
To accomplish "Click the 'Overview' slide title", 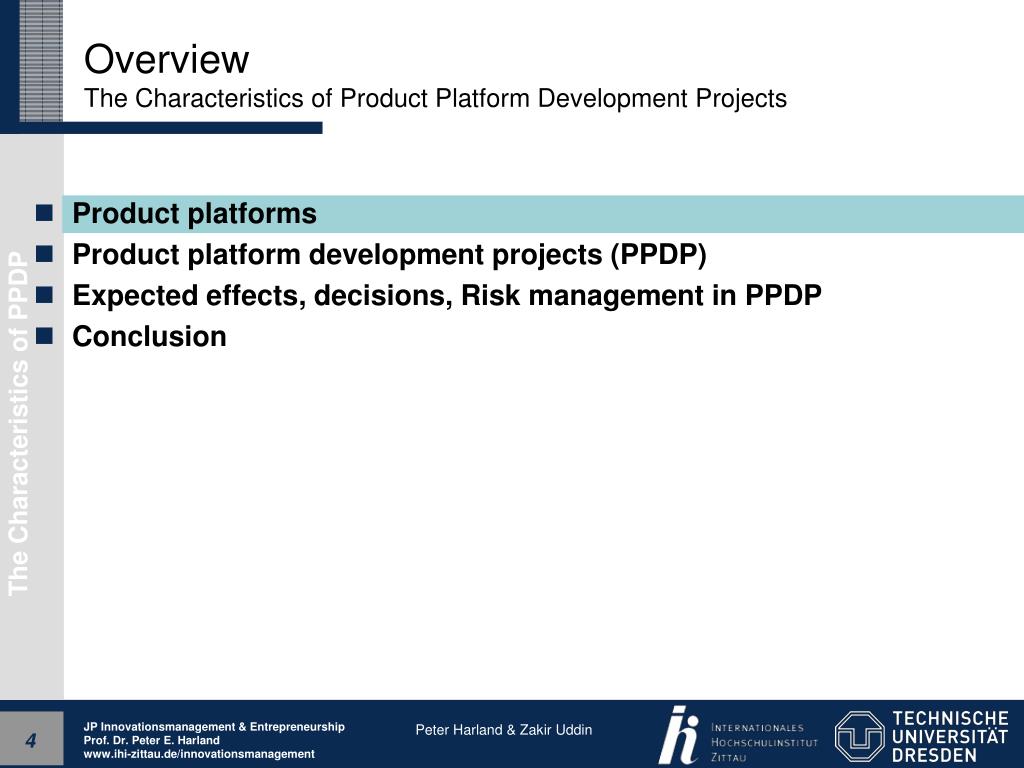I will pos(167,59).
